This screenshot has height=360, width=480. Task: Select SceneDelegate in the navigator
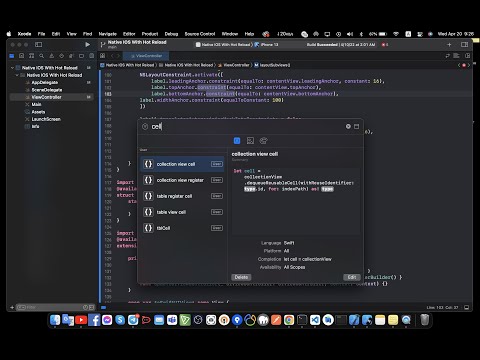coord(47,90)
